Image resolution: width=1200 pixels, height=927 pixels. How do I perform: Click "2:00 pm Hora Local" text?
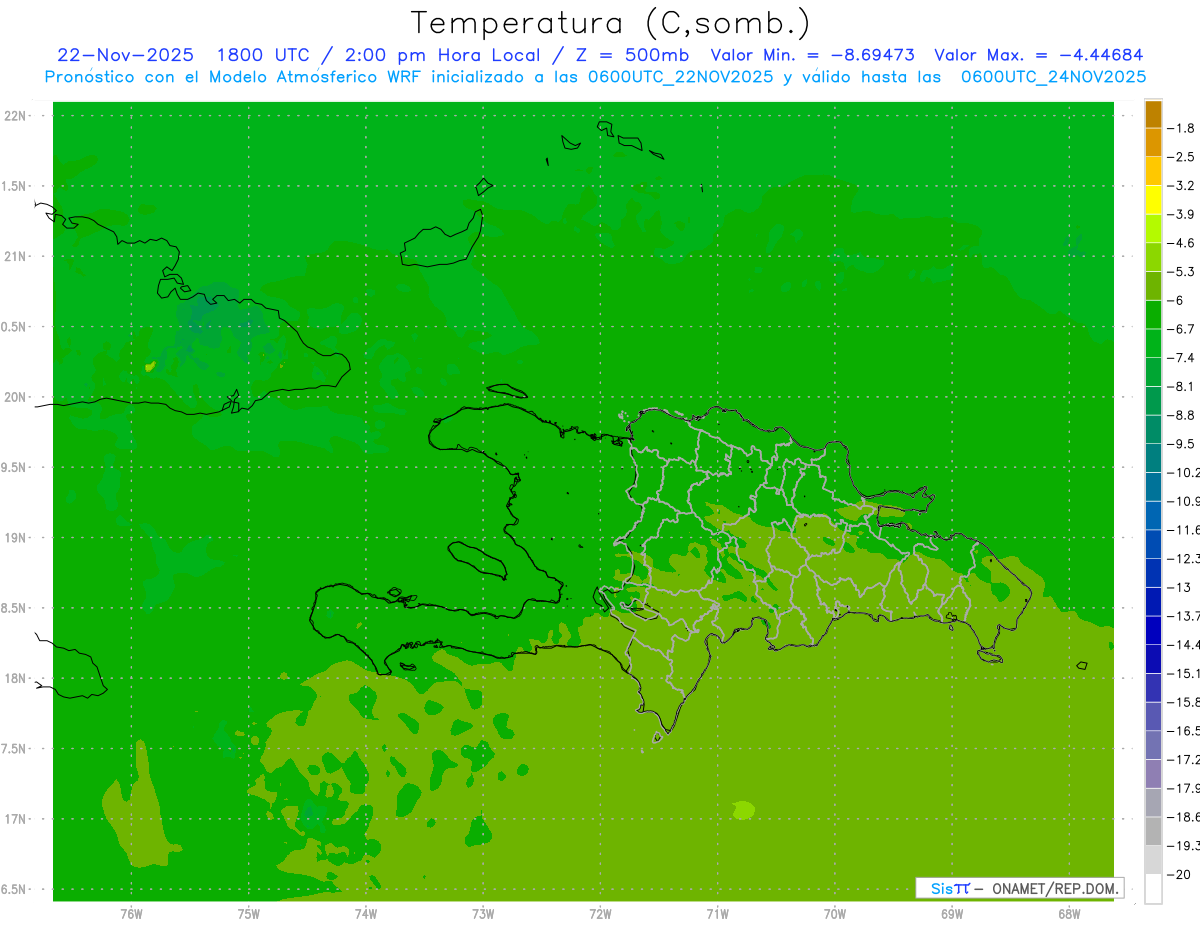(443, 55)
